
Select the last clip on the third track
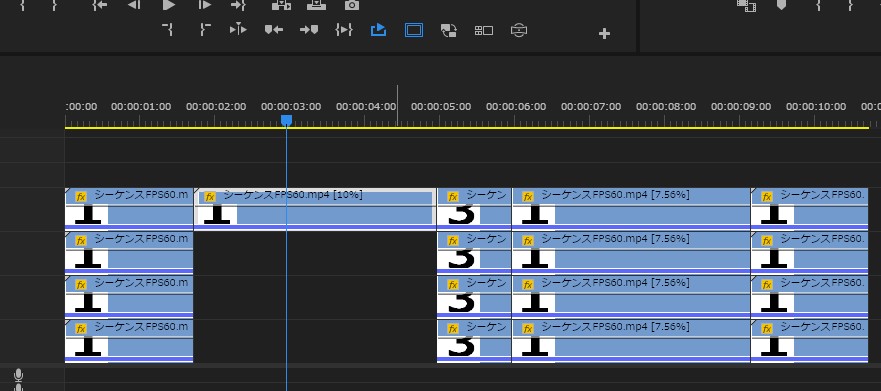pyautogui.click(x=810, y=297)
